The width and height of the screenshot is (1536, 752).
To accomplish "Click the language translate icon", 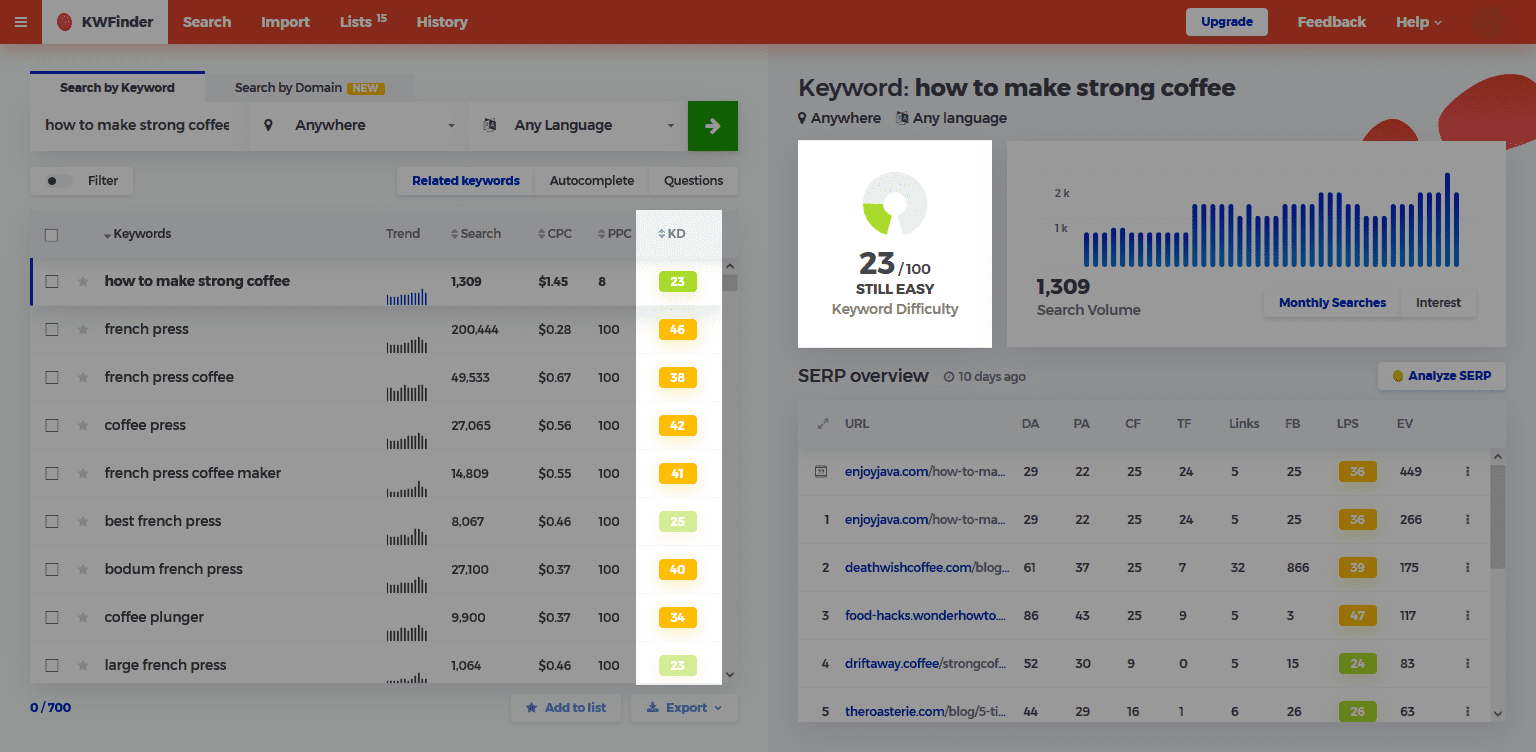I will (489, 125).
